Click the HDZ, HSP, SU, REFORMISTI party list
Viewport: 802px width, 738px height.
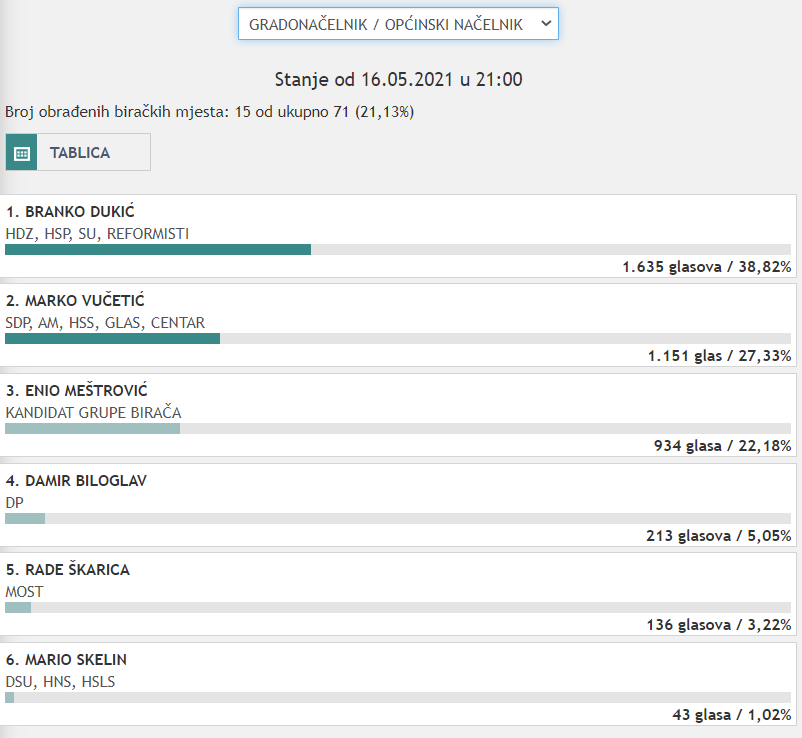click(97, 233)
